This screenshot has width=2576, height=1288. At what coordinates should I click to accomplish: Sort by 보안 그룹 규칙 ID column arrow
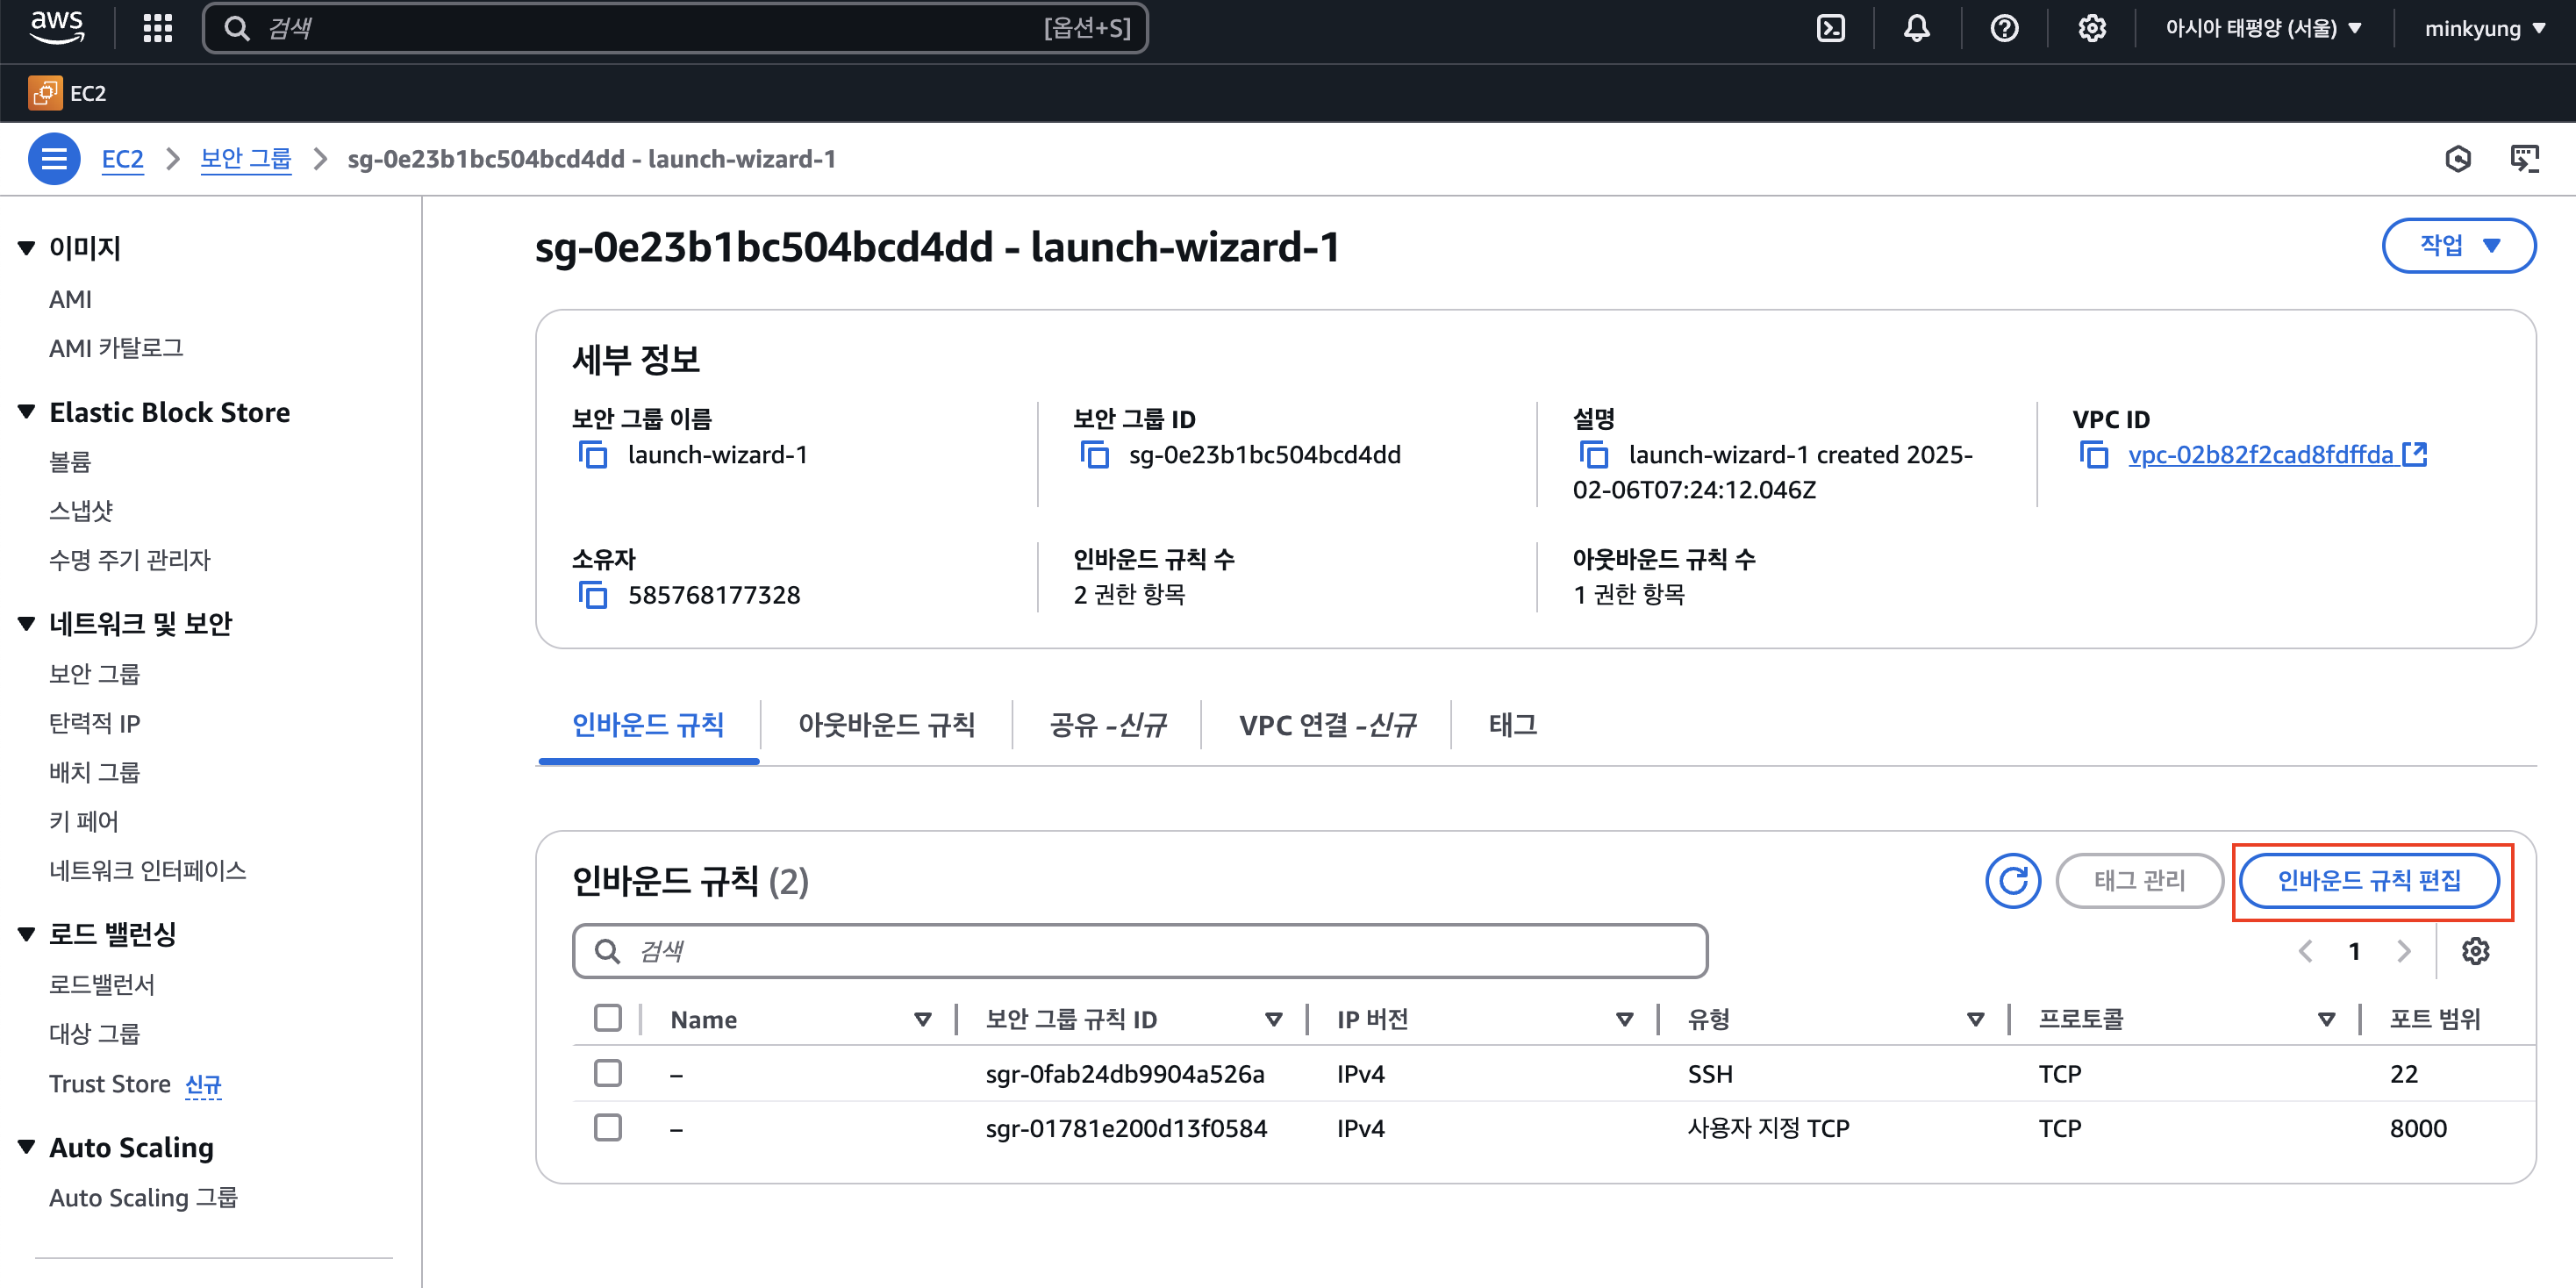[1273, 1019]
